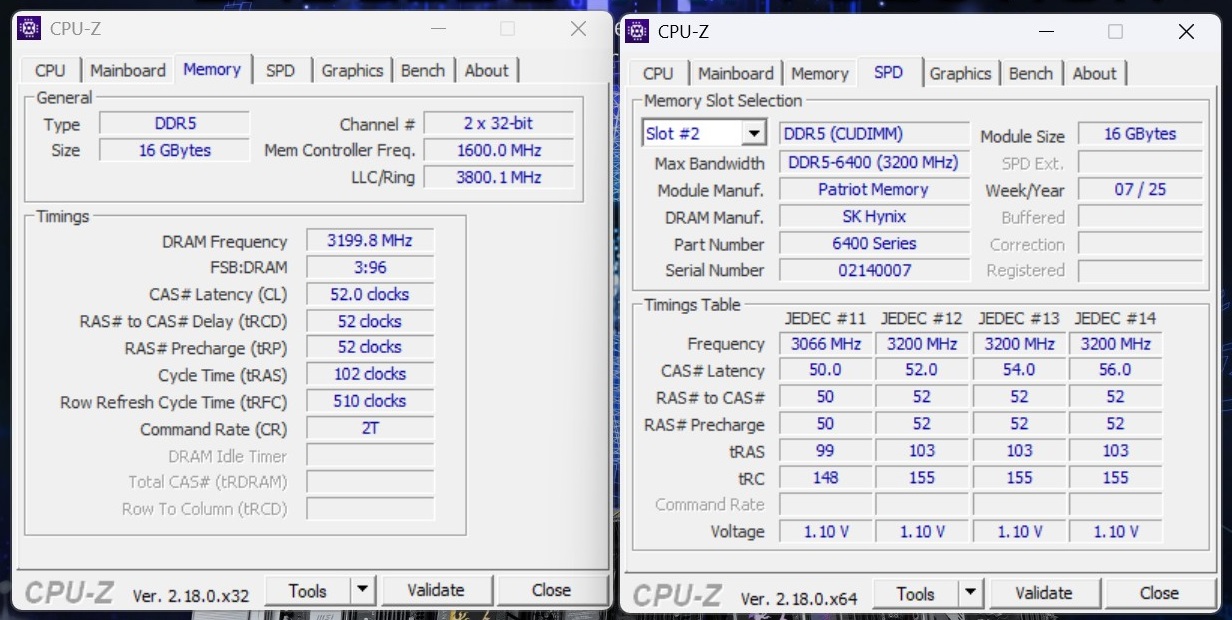Click the Tools button in left window

307,590
